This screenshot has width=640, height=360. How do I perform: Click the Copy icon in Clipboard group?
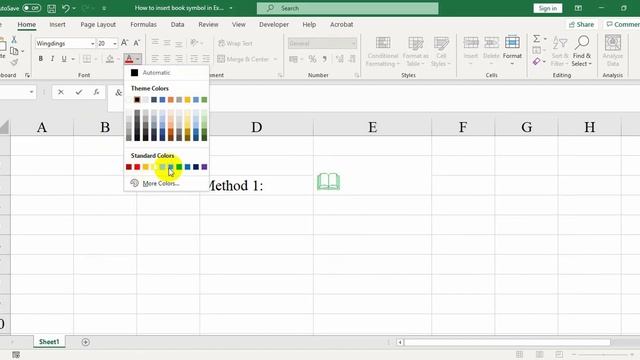pos(14,51)
